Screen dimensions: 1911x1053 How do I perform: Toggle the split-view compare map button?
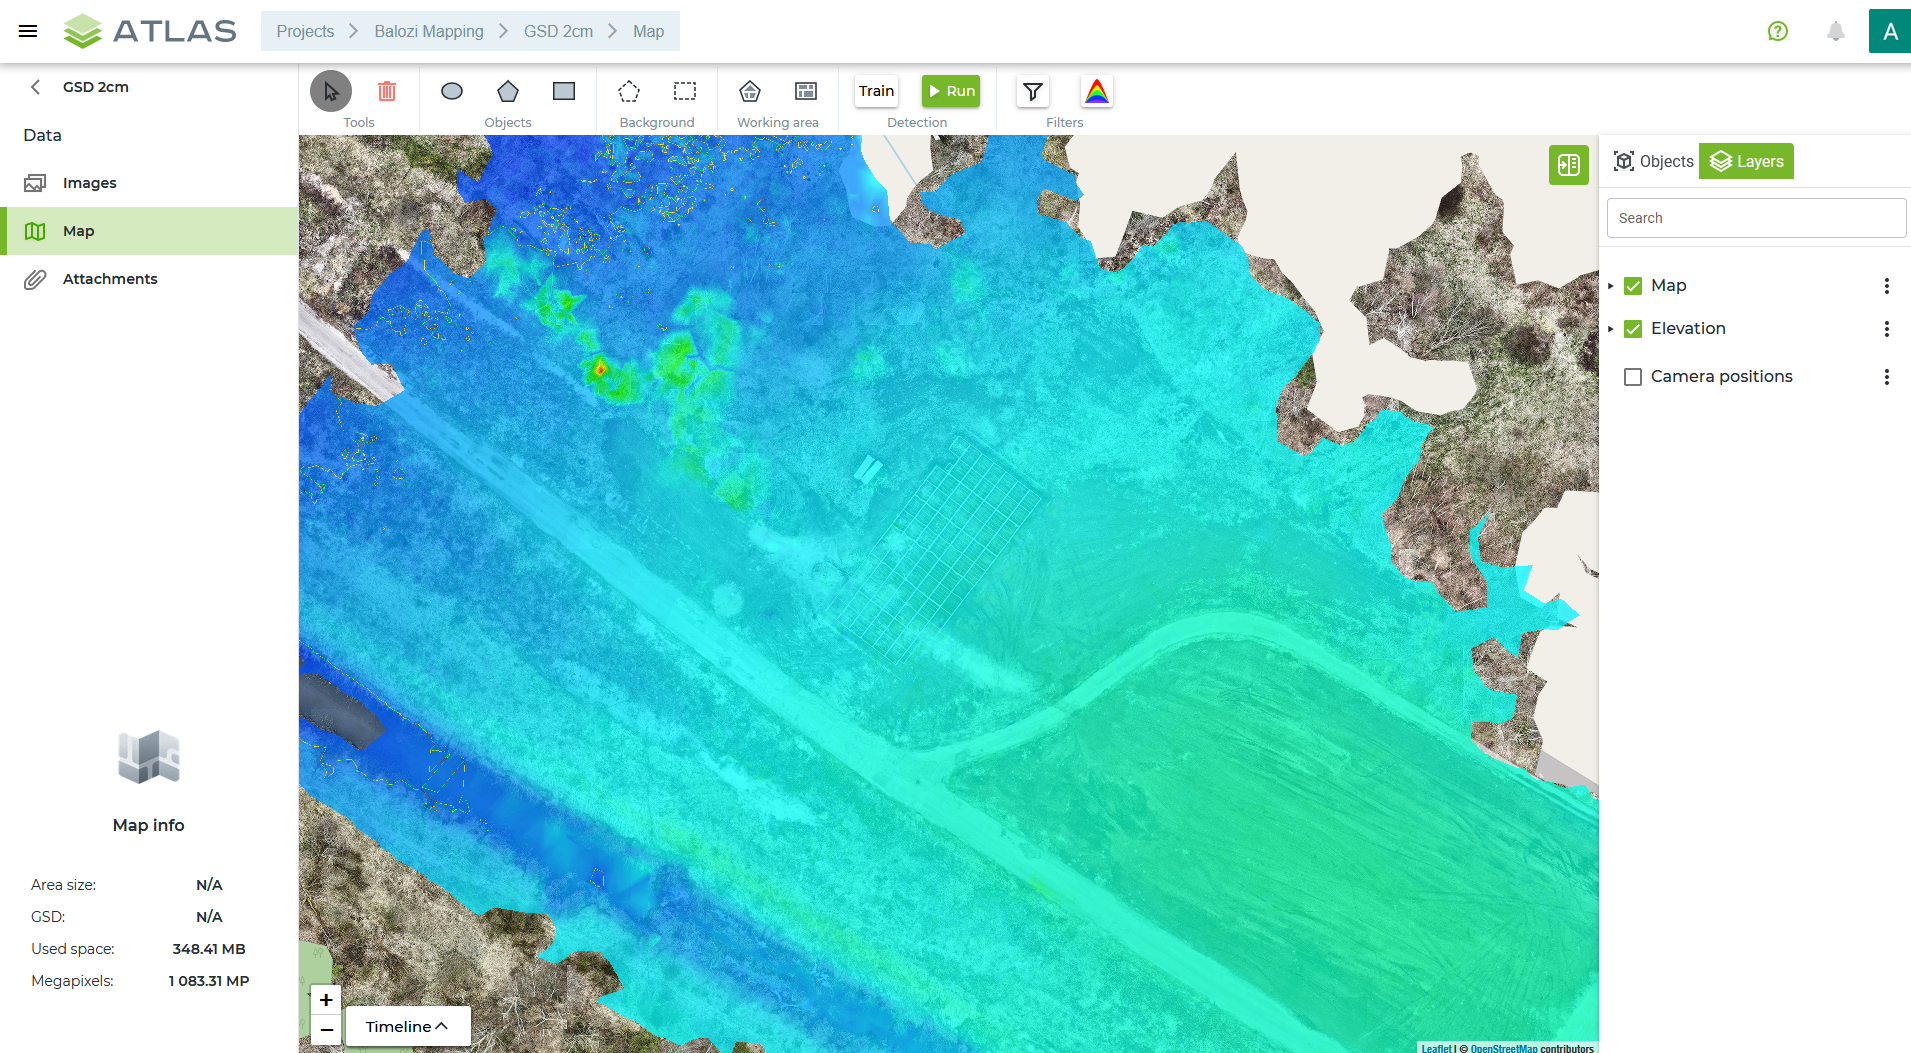(1569, 165)
